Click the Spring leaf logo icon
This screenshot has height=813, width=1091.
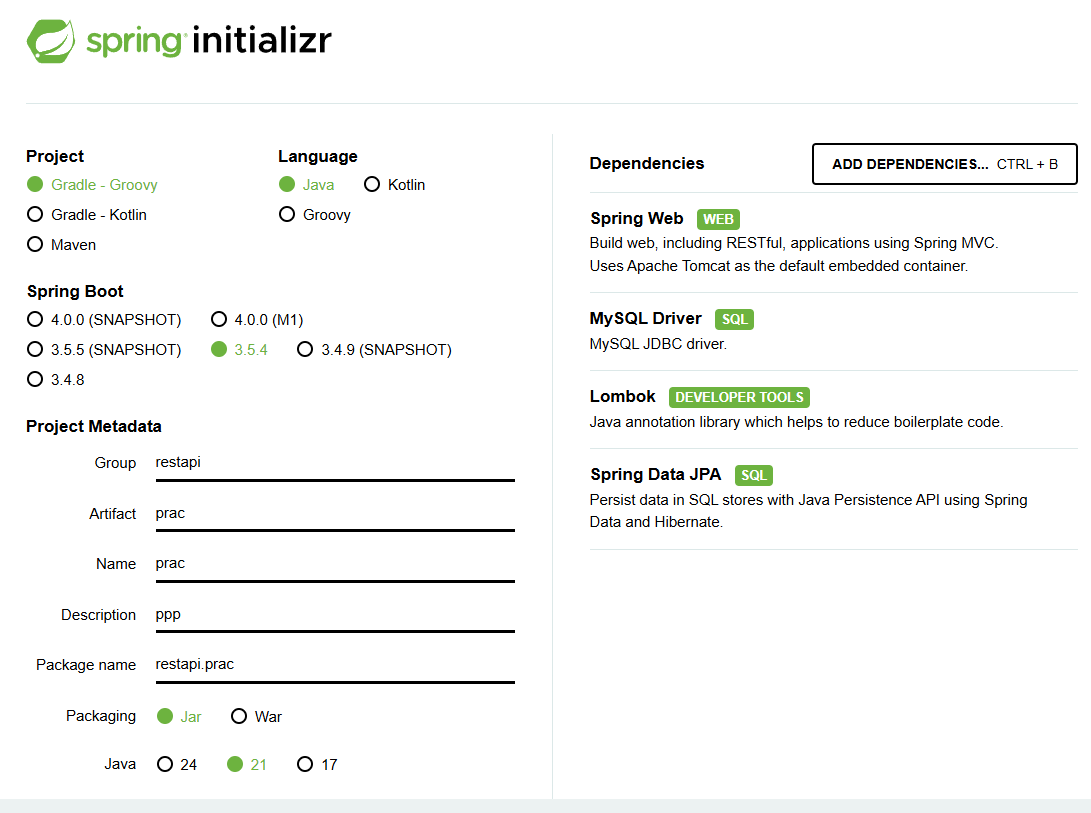pyautogui.click(x=51, y=41)
